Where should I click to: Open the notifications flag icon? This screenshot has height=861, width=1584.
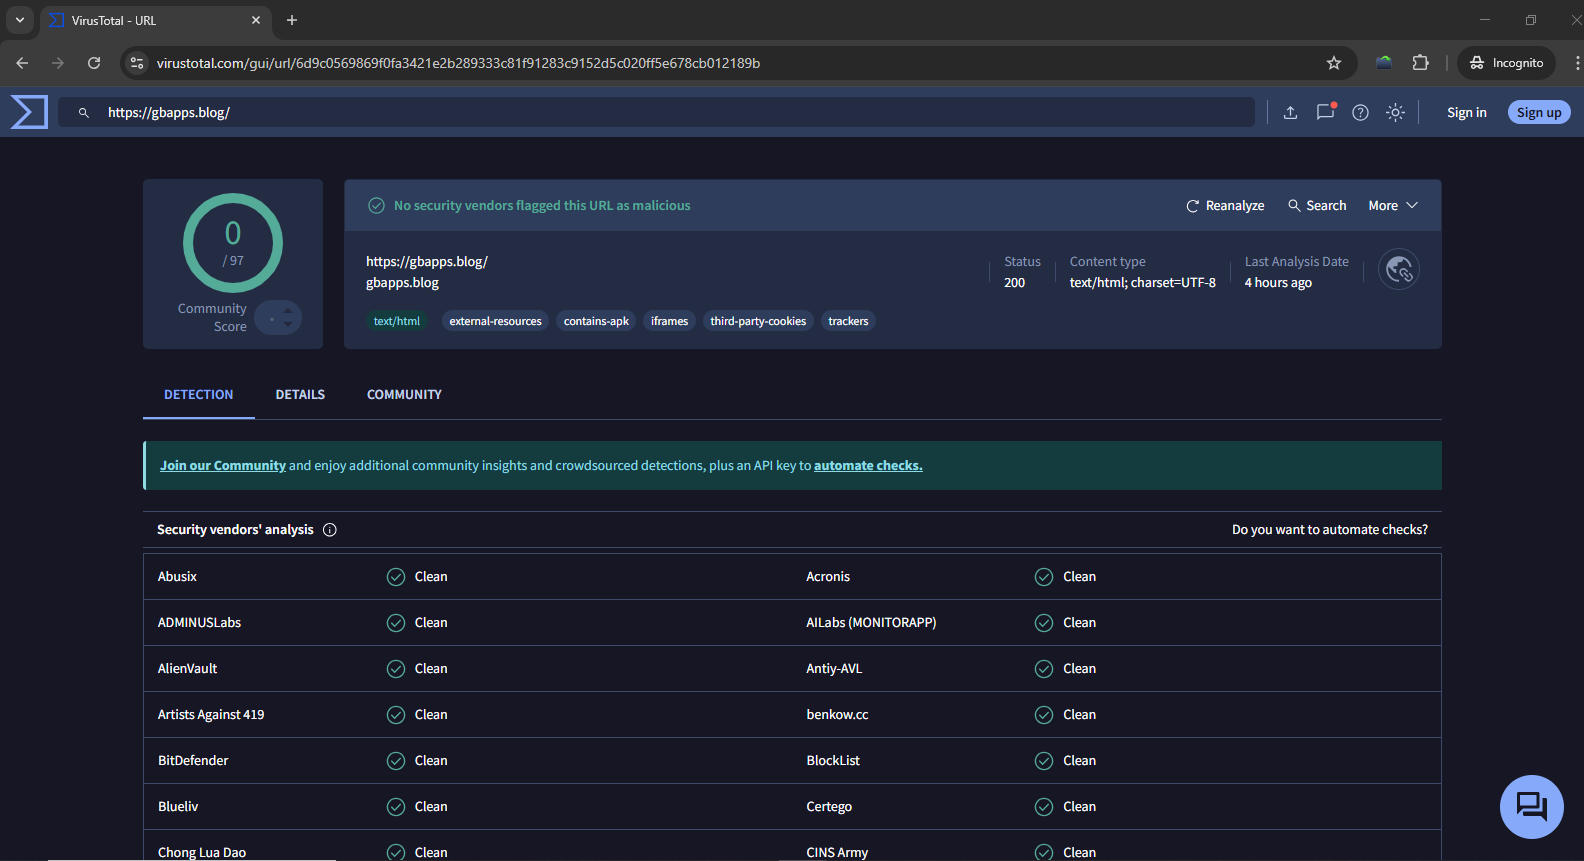(x=1326, y=112)
